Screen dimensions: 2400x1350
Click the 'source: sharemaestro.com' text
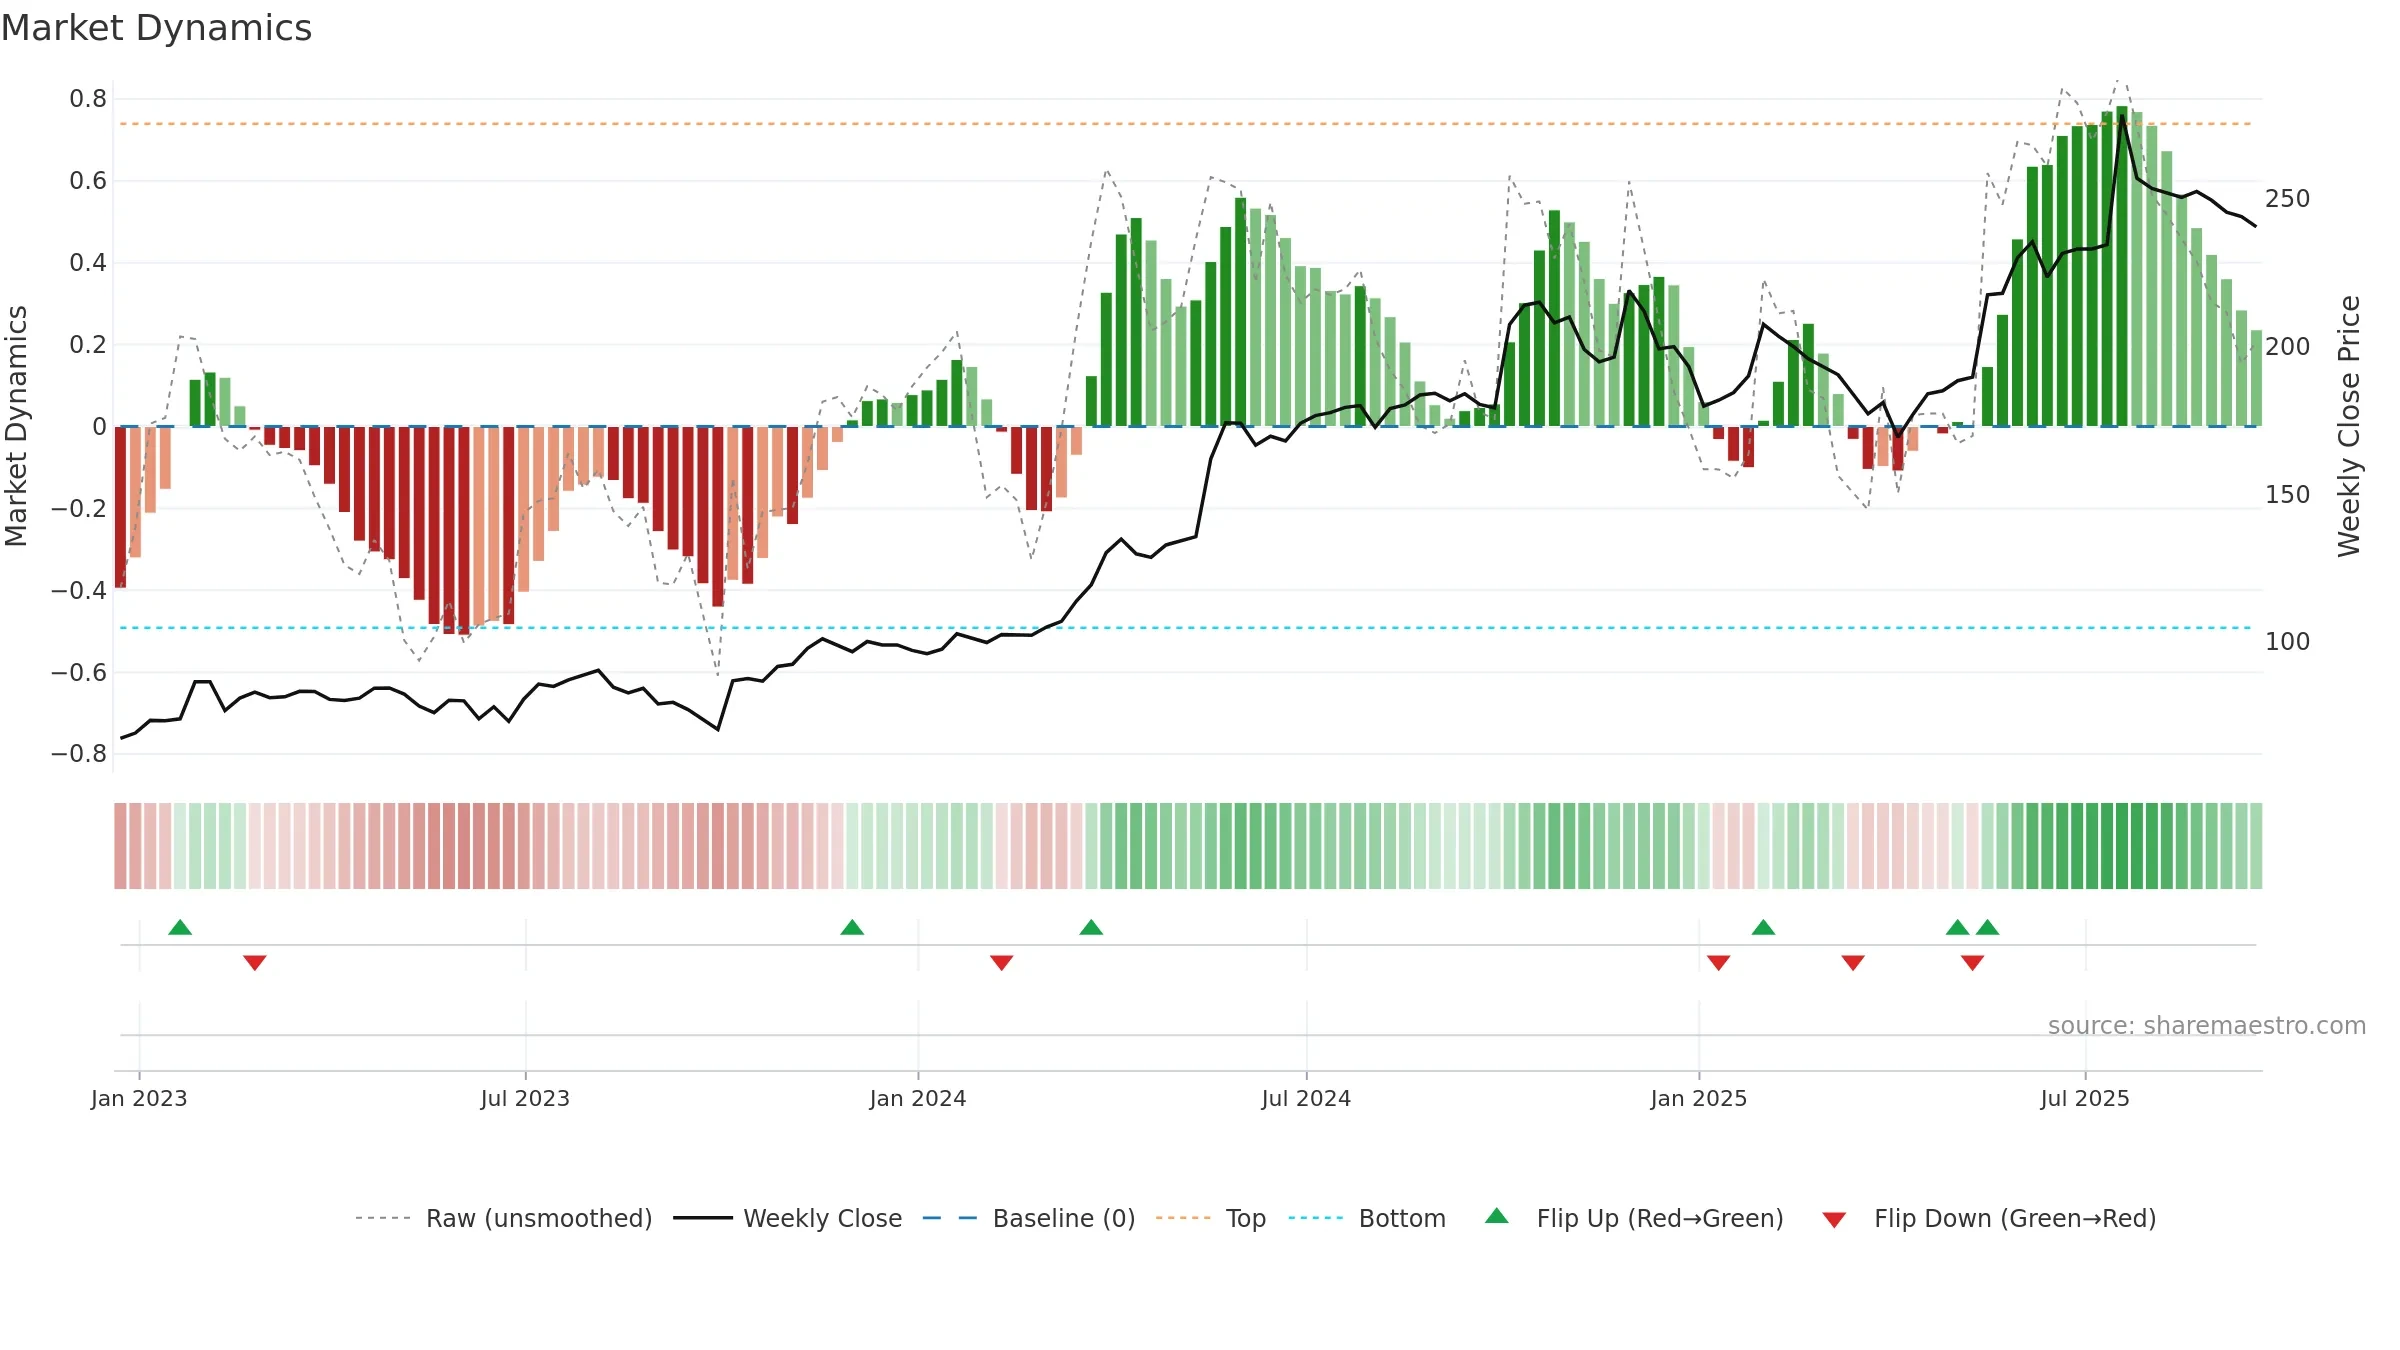pos(2207,1026)
